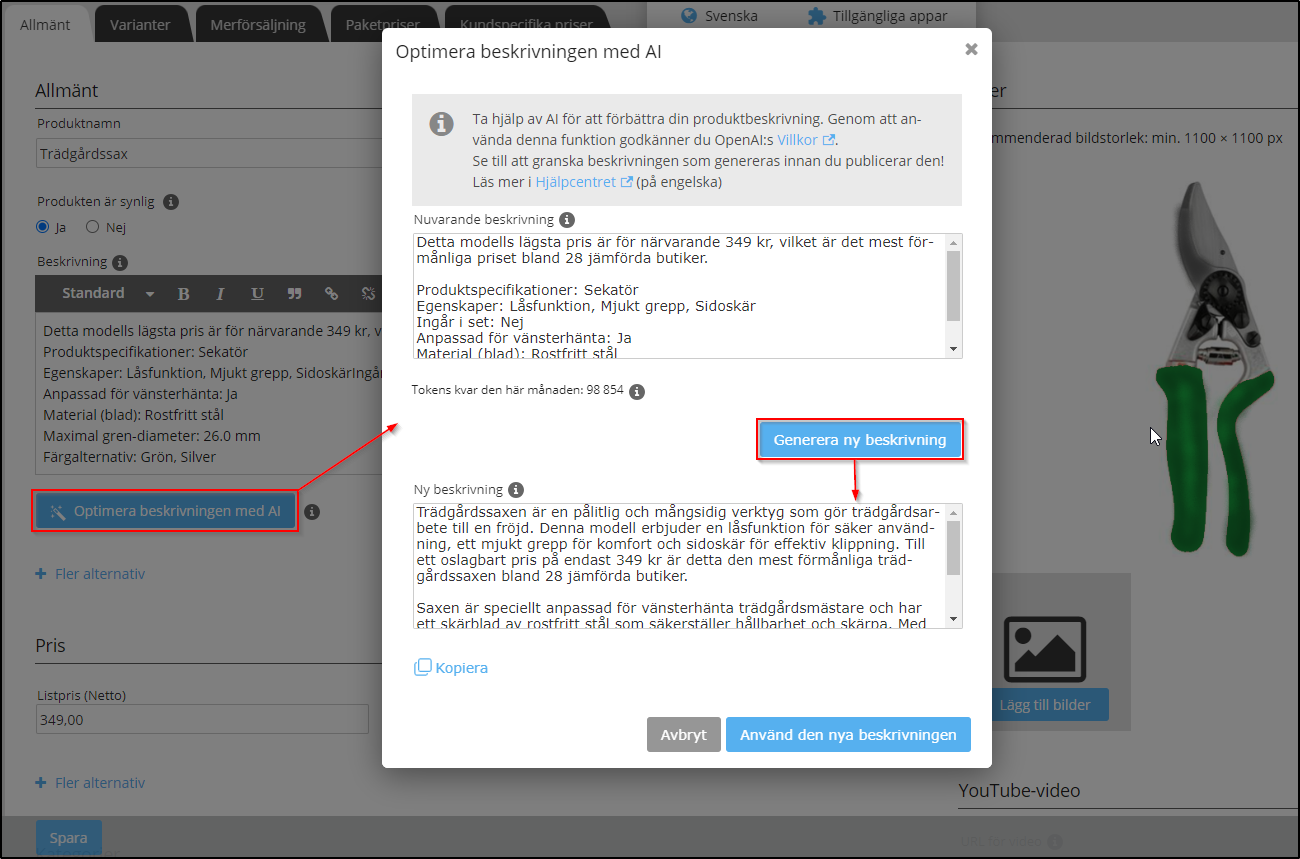Click Generera ny beskrivning
The height and width of the screenshot is (859, 1300).
point(860,438)
